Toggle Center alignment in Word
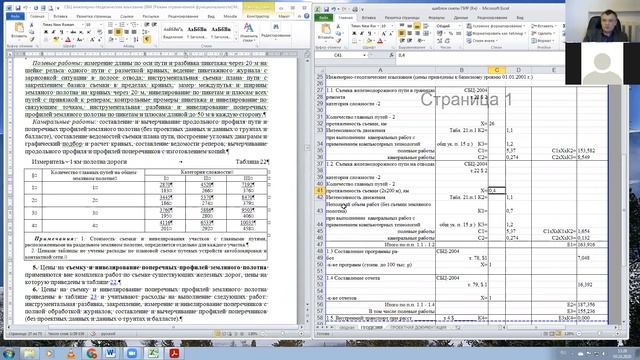The width and height of the screenshot is (640, 360). [118, 32]
